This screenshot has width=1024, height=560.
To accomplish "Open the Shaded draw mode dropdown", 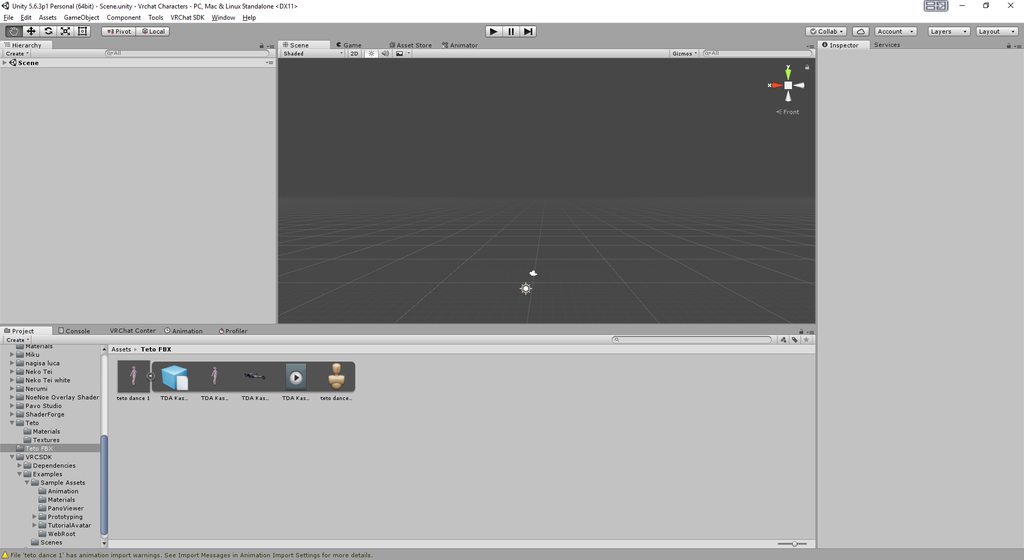I will 313,54.
